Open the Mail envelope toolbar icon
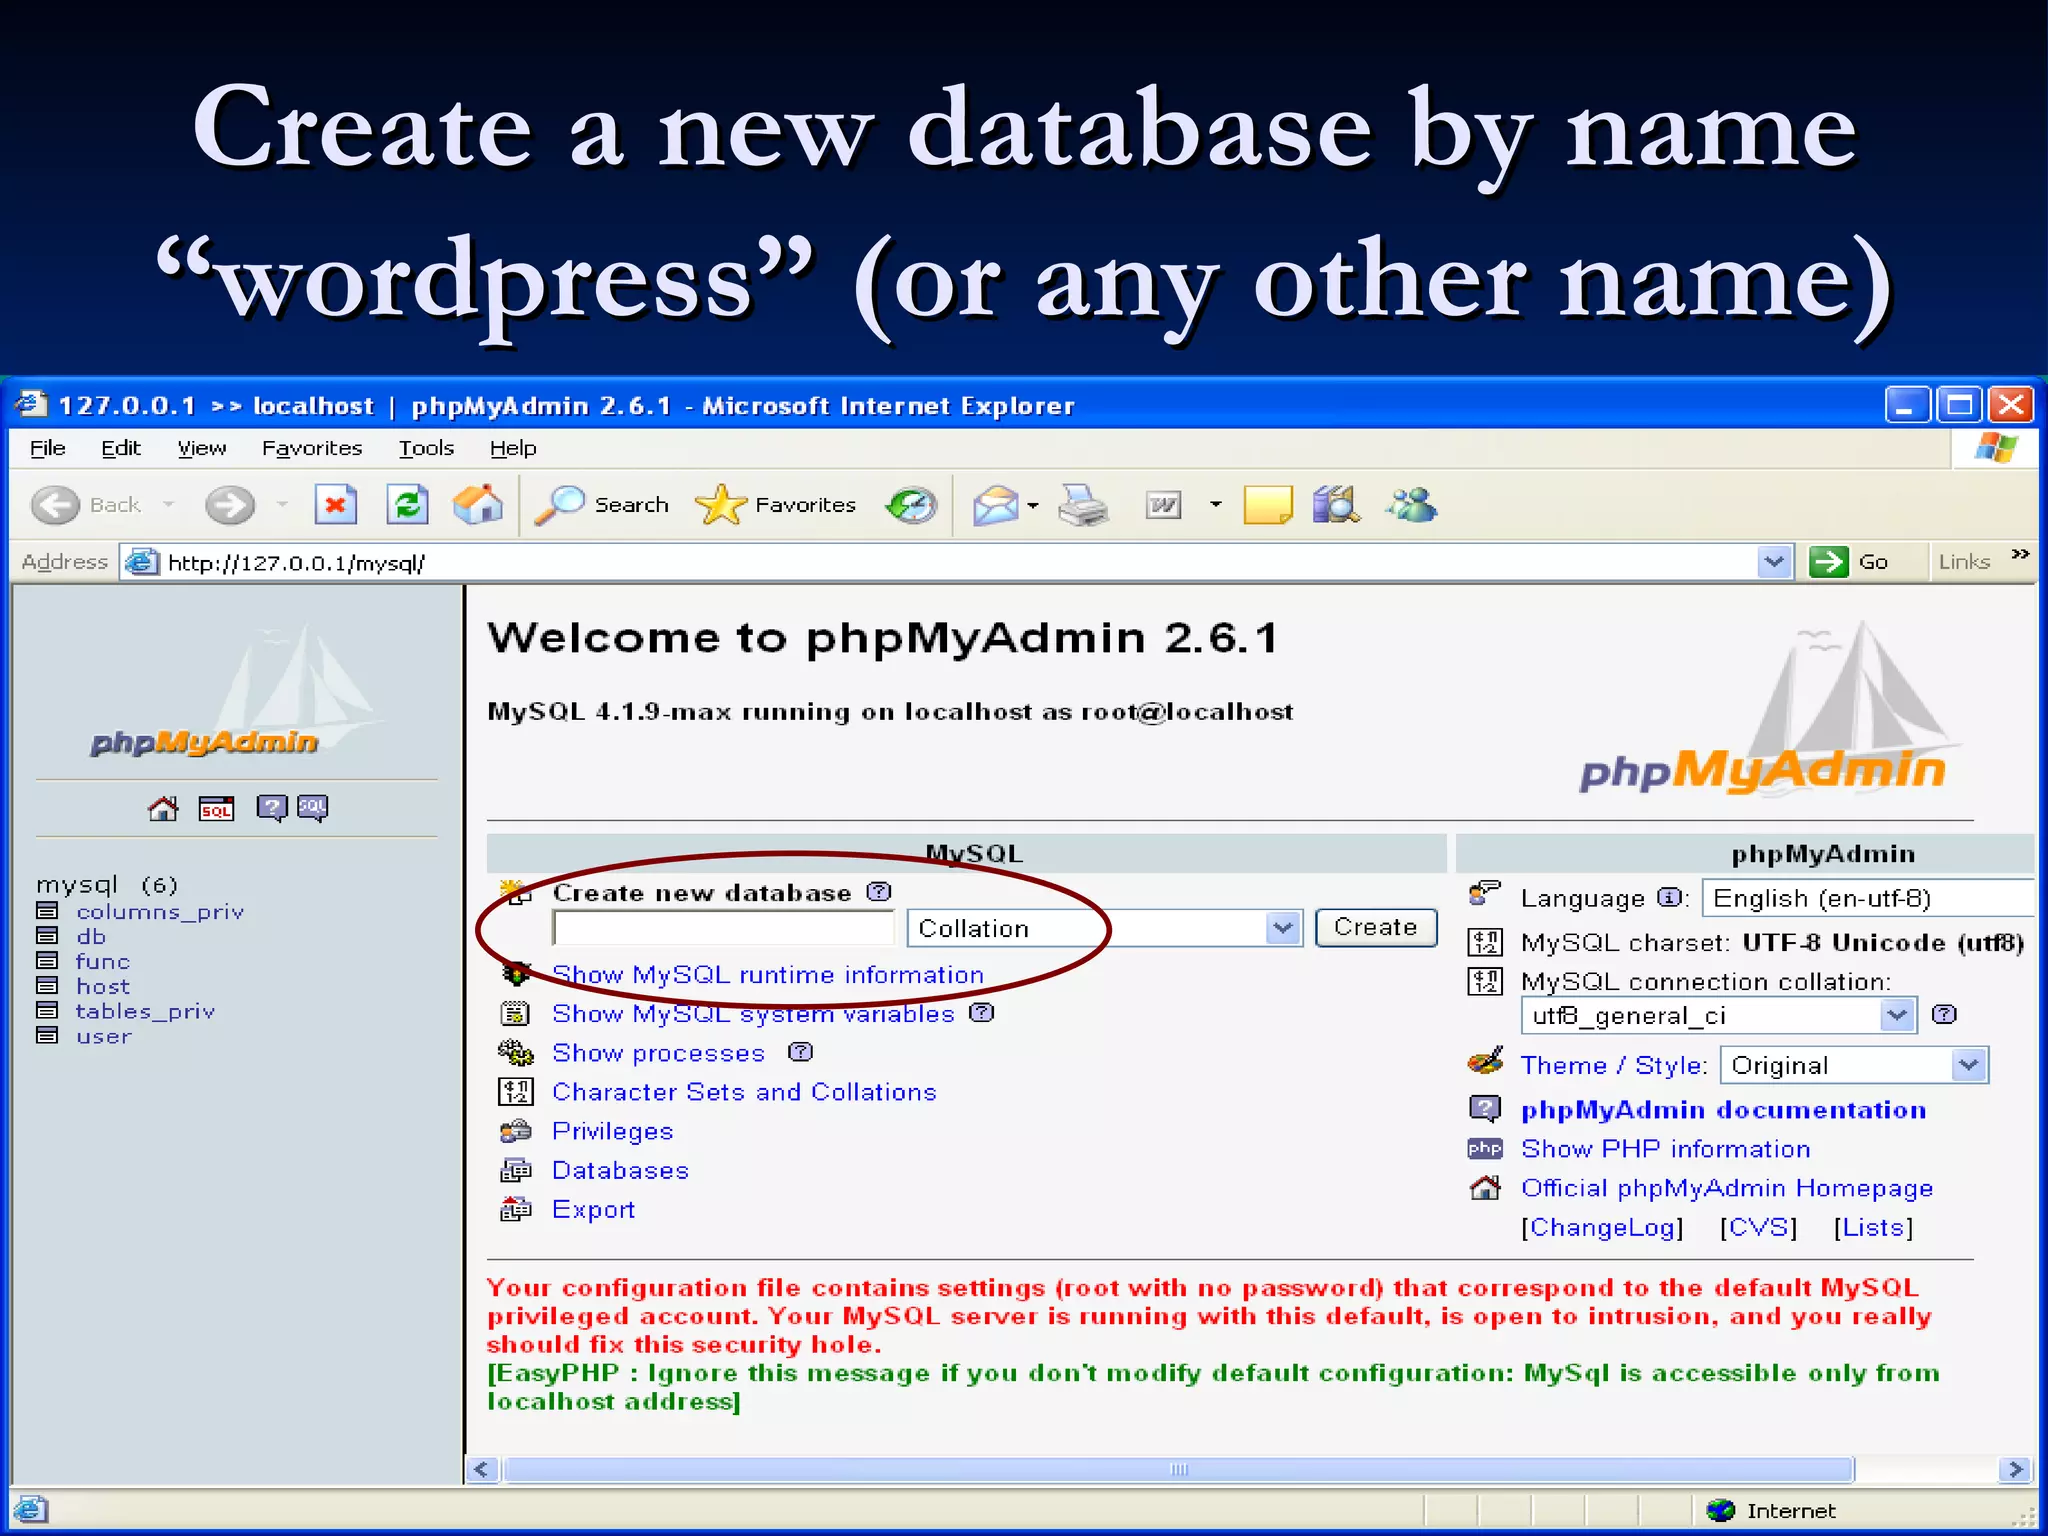Image resolution: width=2048 pixels, height=1536 pixels. pos(995,505)
